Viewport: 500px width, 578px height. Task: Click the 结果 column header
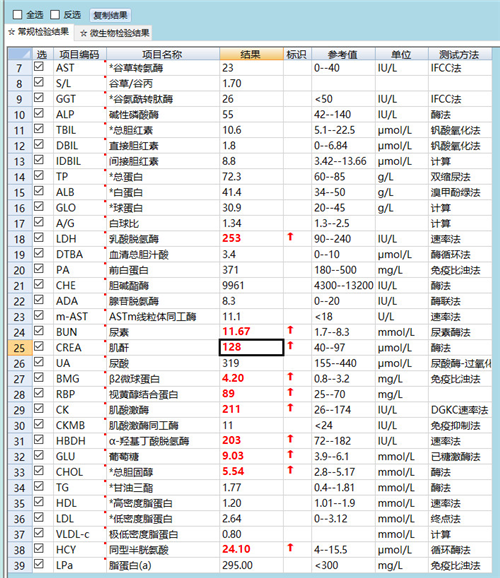pyautogui.click(x=251, y=54)
